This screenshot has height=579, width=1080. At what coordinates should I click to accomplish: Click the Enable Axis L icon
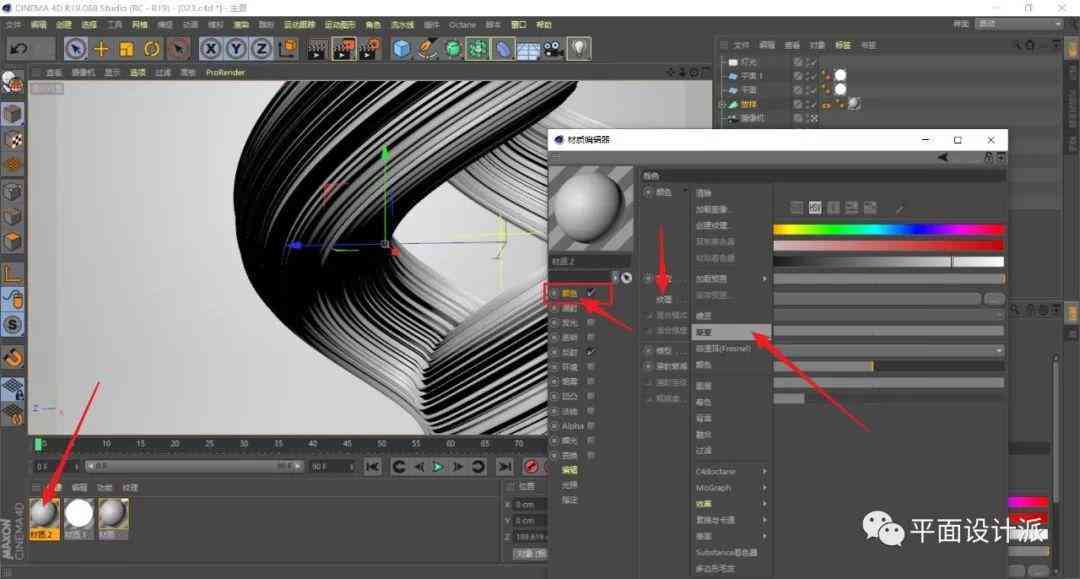tap(12, 273)
